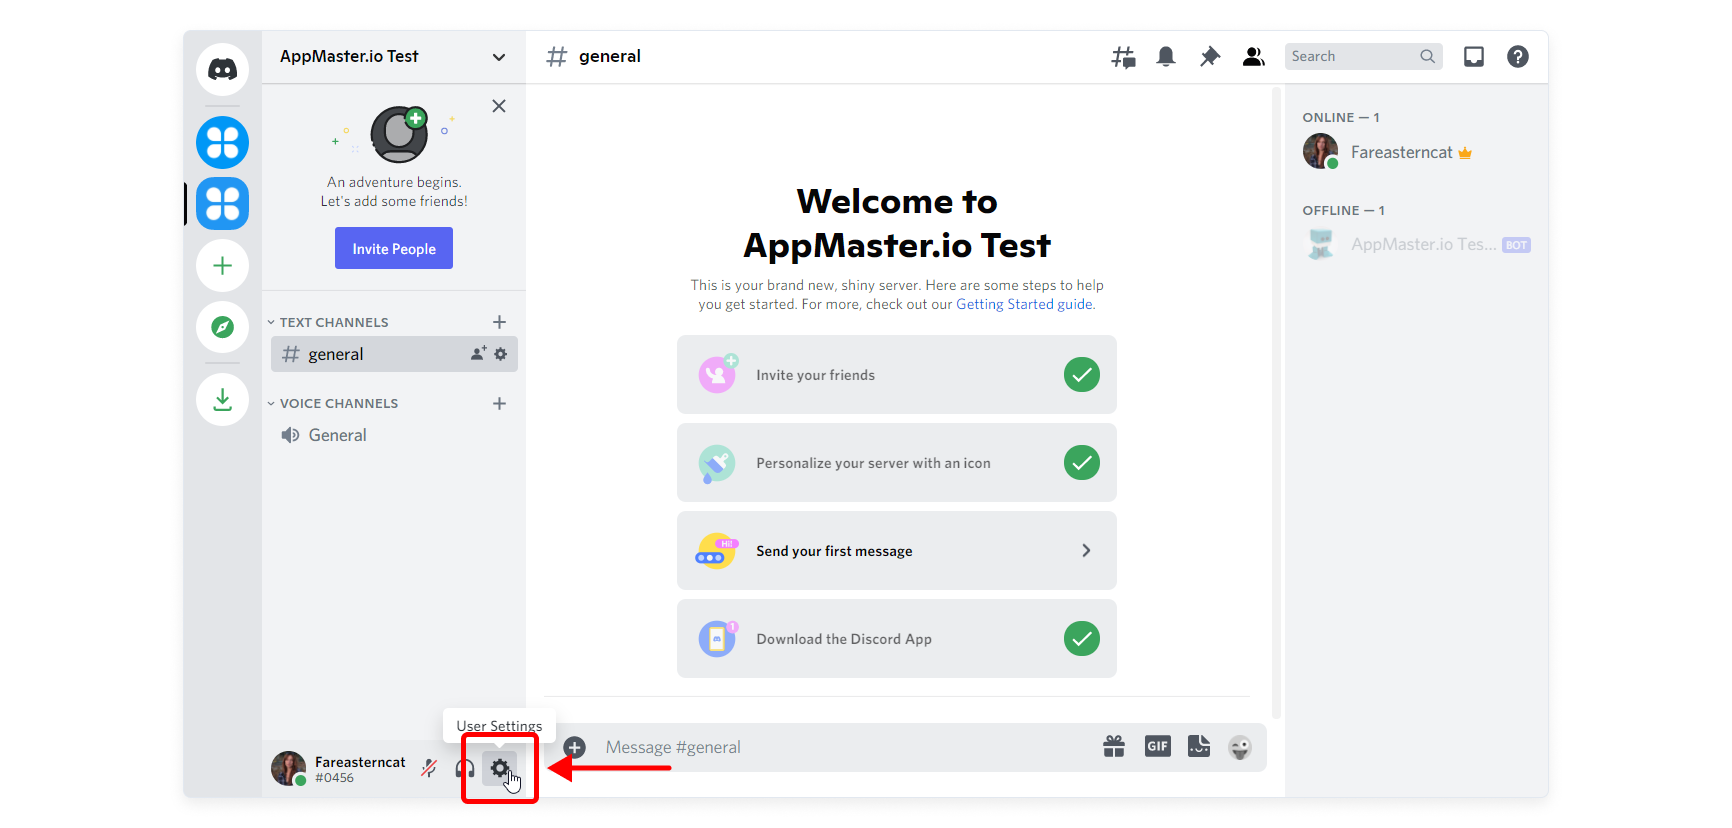This screenshot has height=828, width=1732.
Task: Open AppMaster.io Test server dropdown
Action: click(394, 57)
